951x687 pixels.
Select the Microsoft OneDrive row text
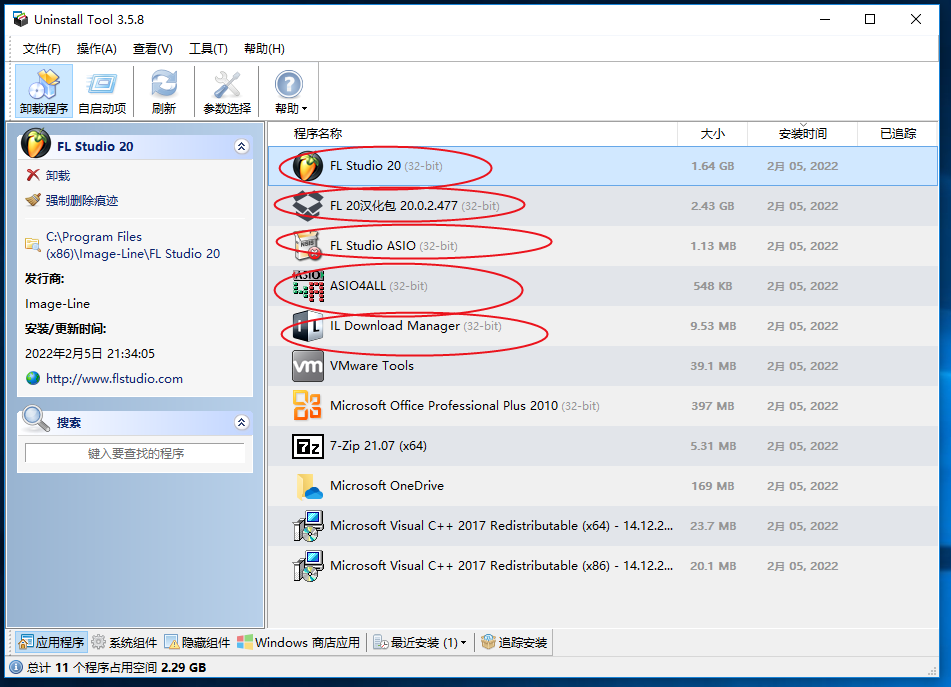click(387, 486)
